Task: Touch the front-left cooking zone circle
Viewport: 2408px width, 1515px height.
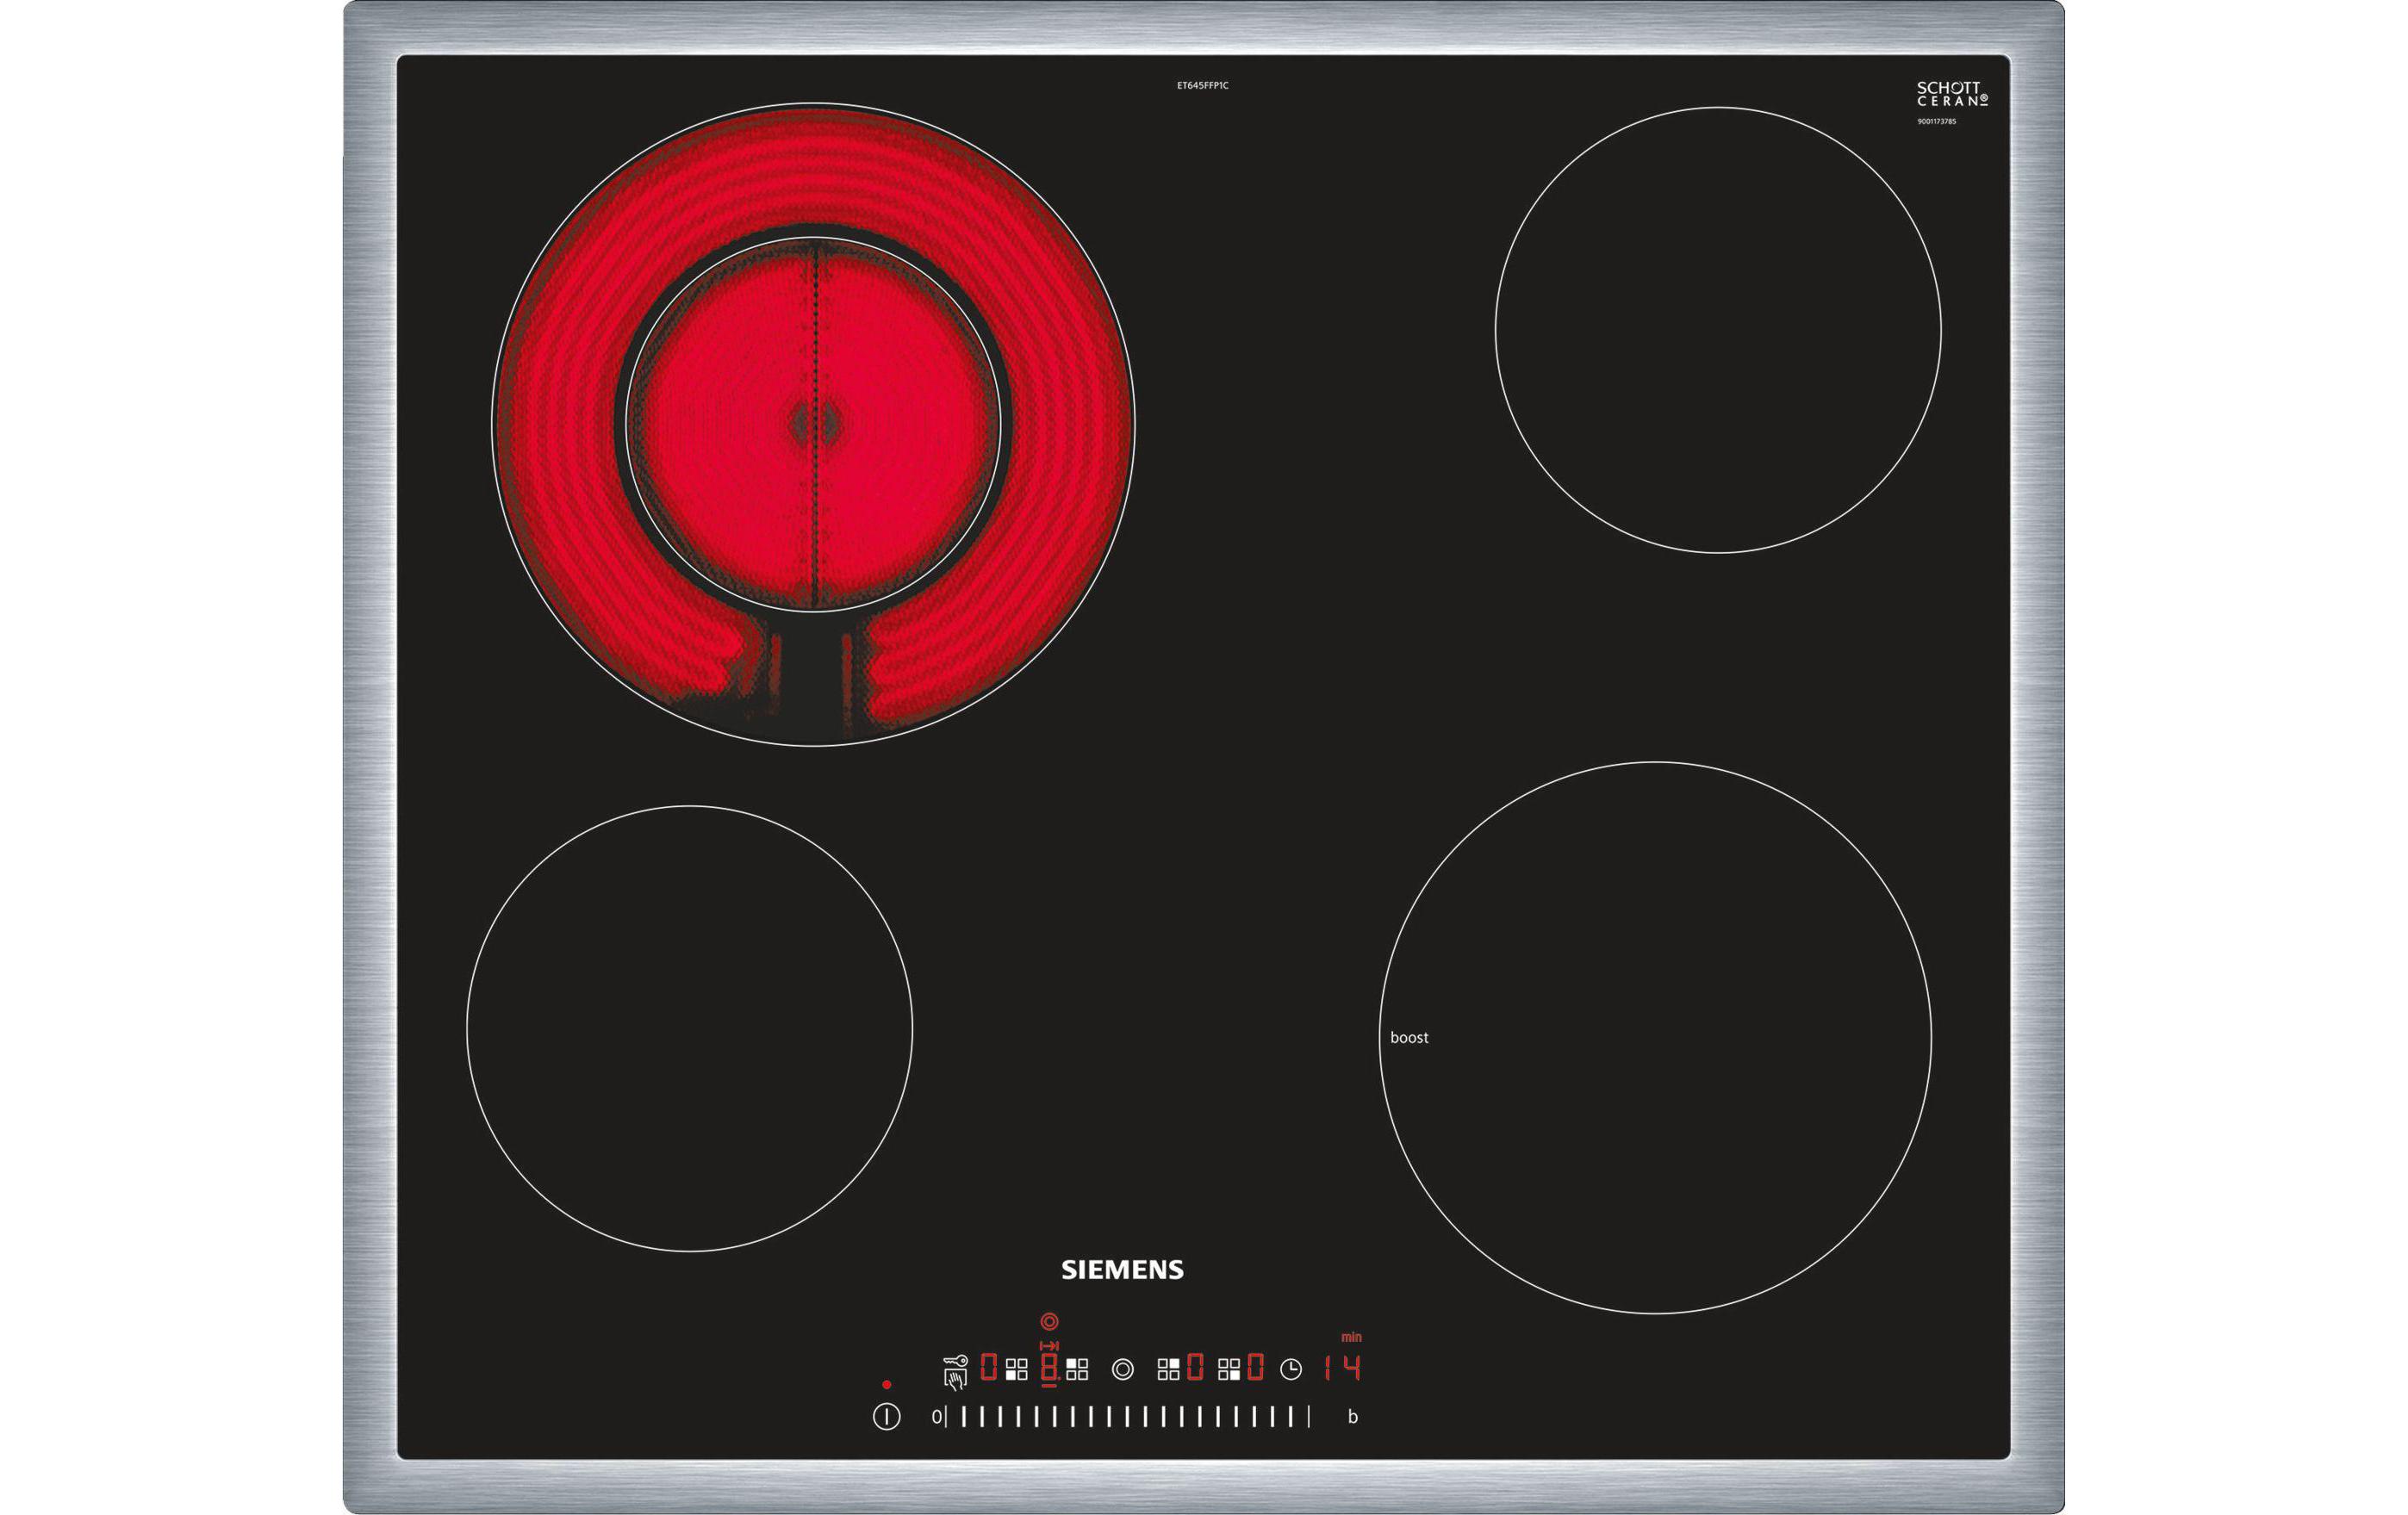Action: tap(689, 1028)
